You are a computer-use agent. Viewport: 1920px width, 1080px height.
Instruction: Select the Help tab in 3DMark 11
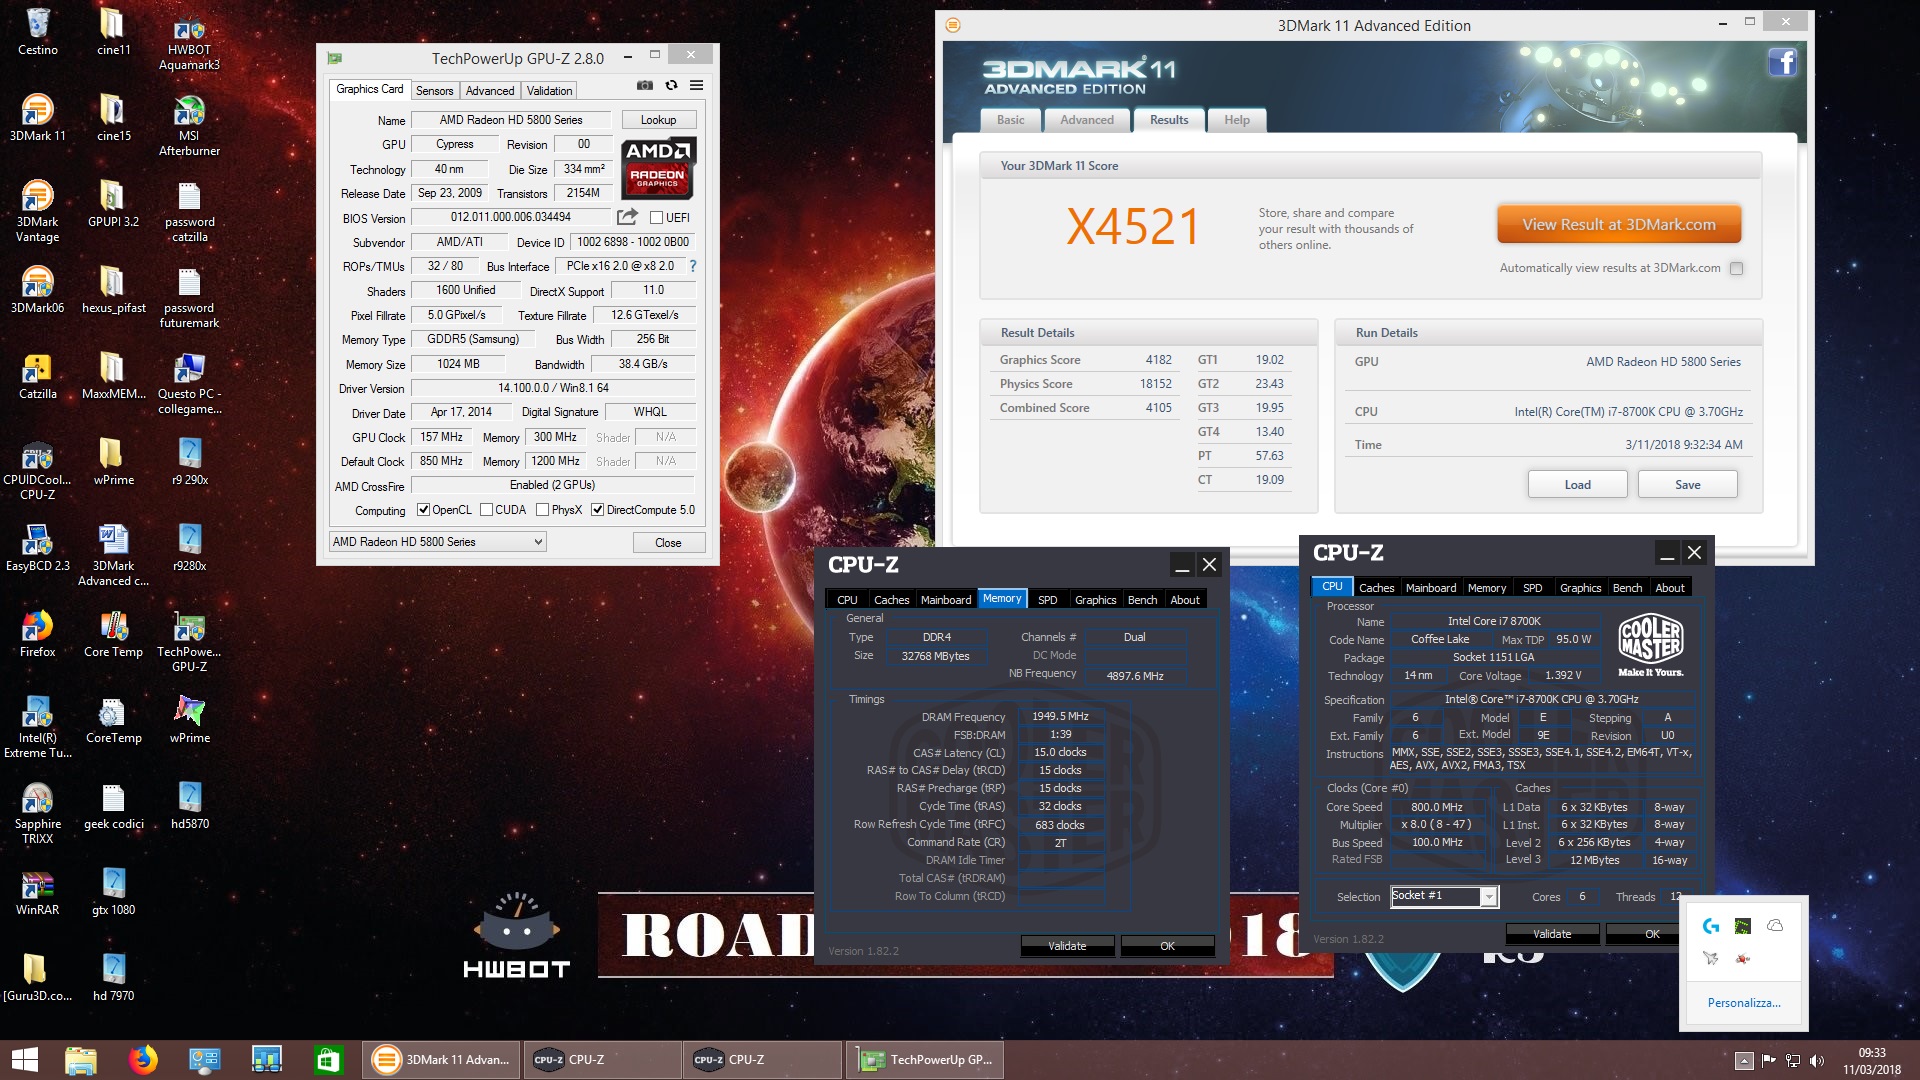(1237, 120)
